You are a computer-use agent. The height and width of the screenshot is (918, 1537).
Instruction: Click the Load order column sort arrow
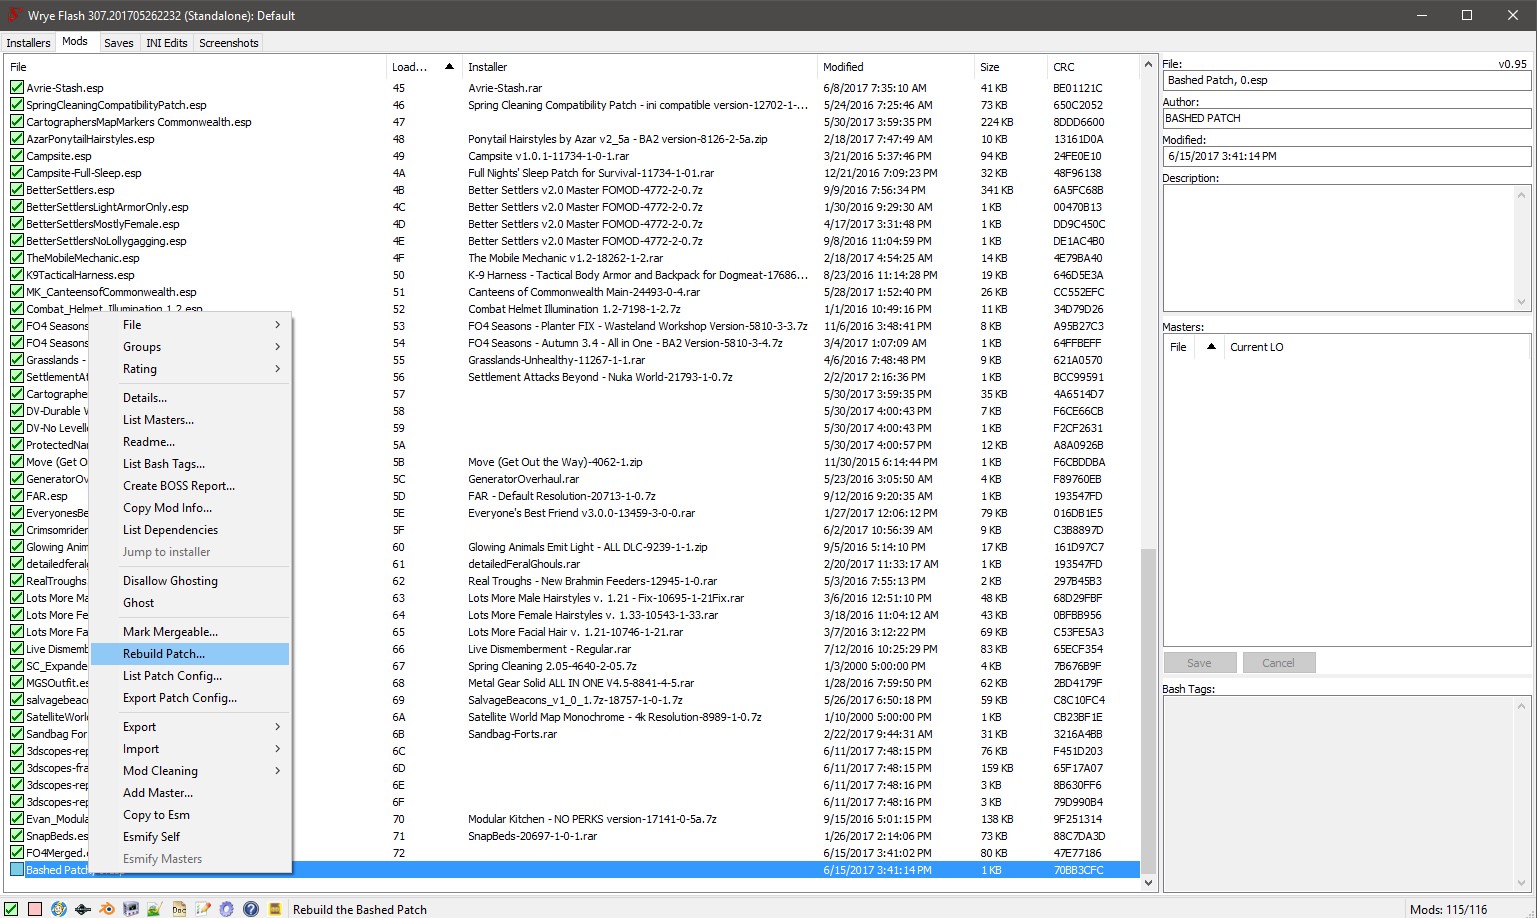pyautogui.click(x=449, y=67)
